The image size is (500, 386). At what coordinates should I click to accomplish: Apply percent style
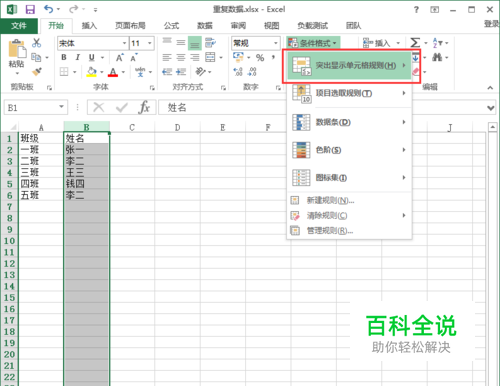click(x=260, y=58)
